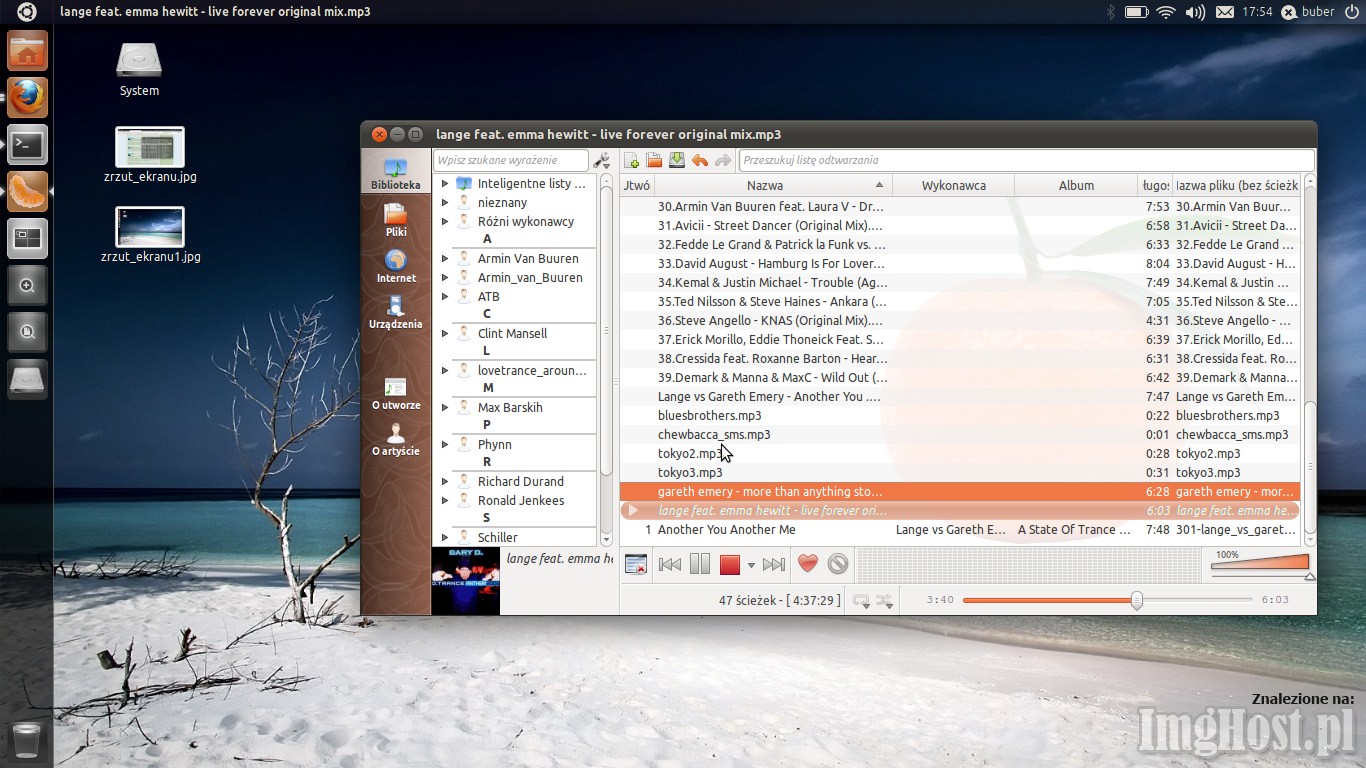Open System desktop icon
Viewport: 1366px width, 768px height.
coord(139,70)
